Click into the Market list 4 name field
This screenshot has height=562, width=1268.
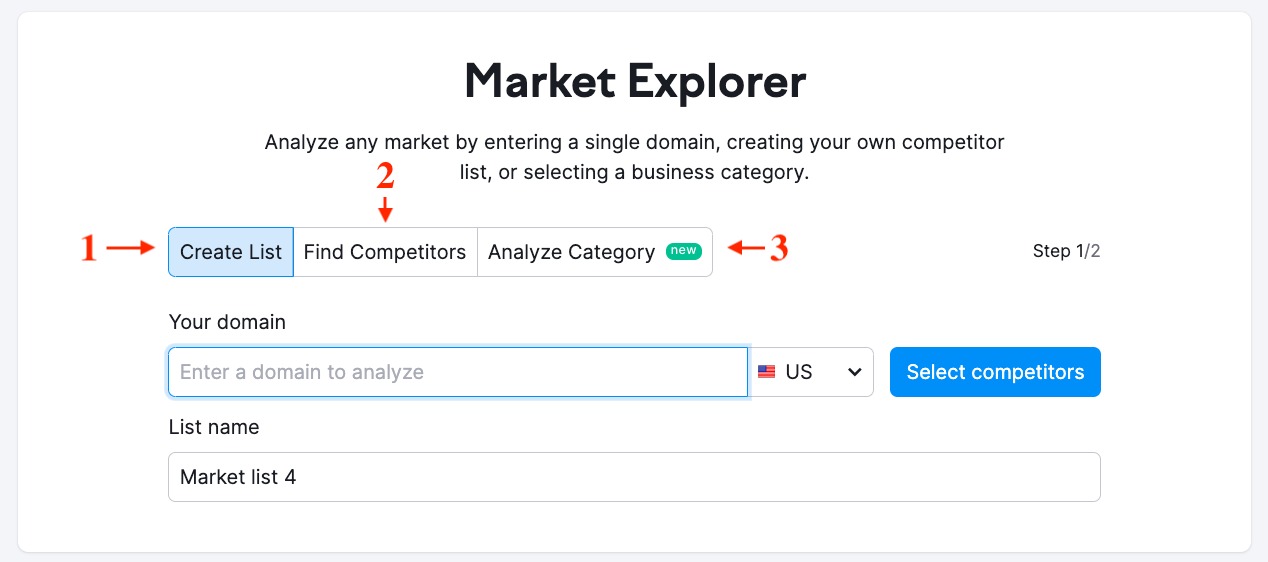click(x=634, y=477)
